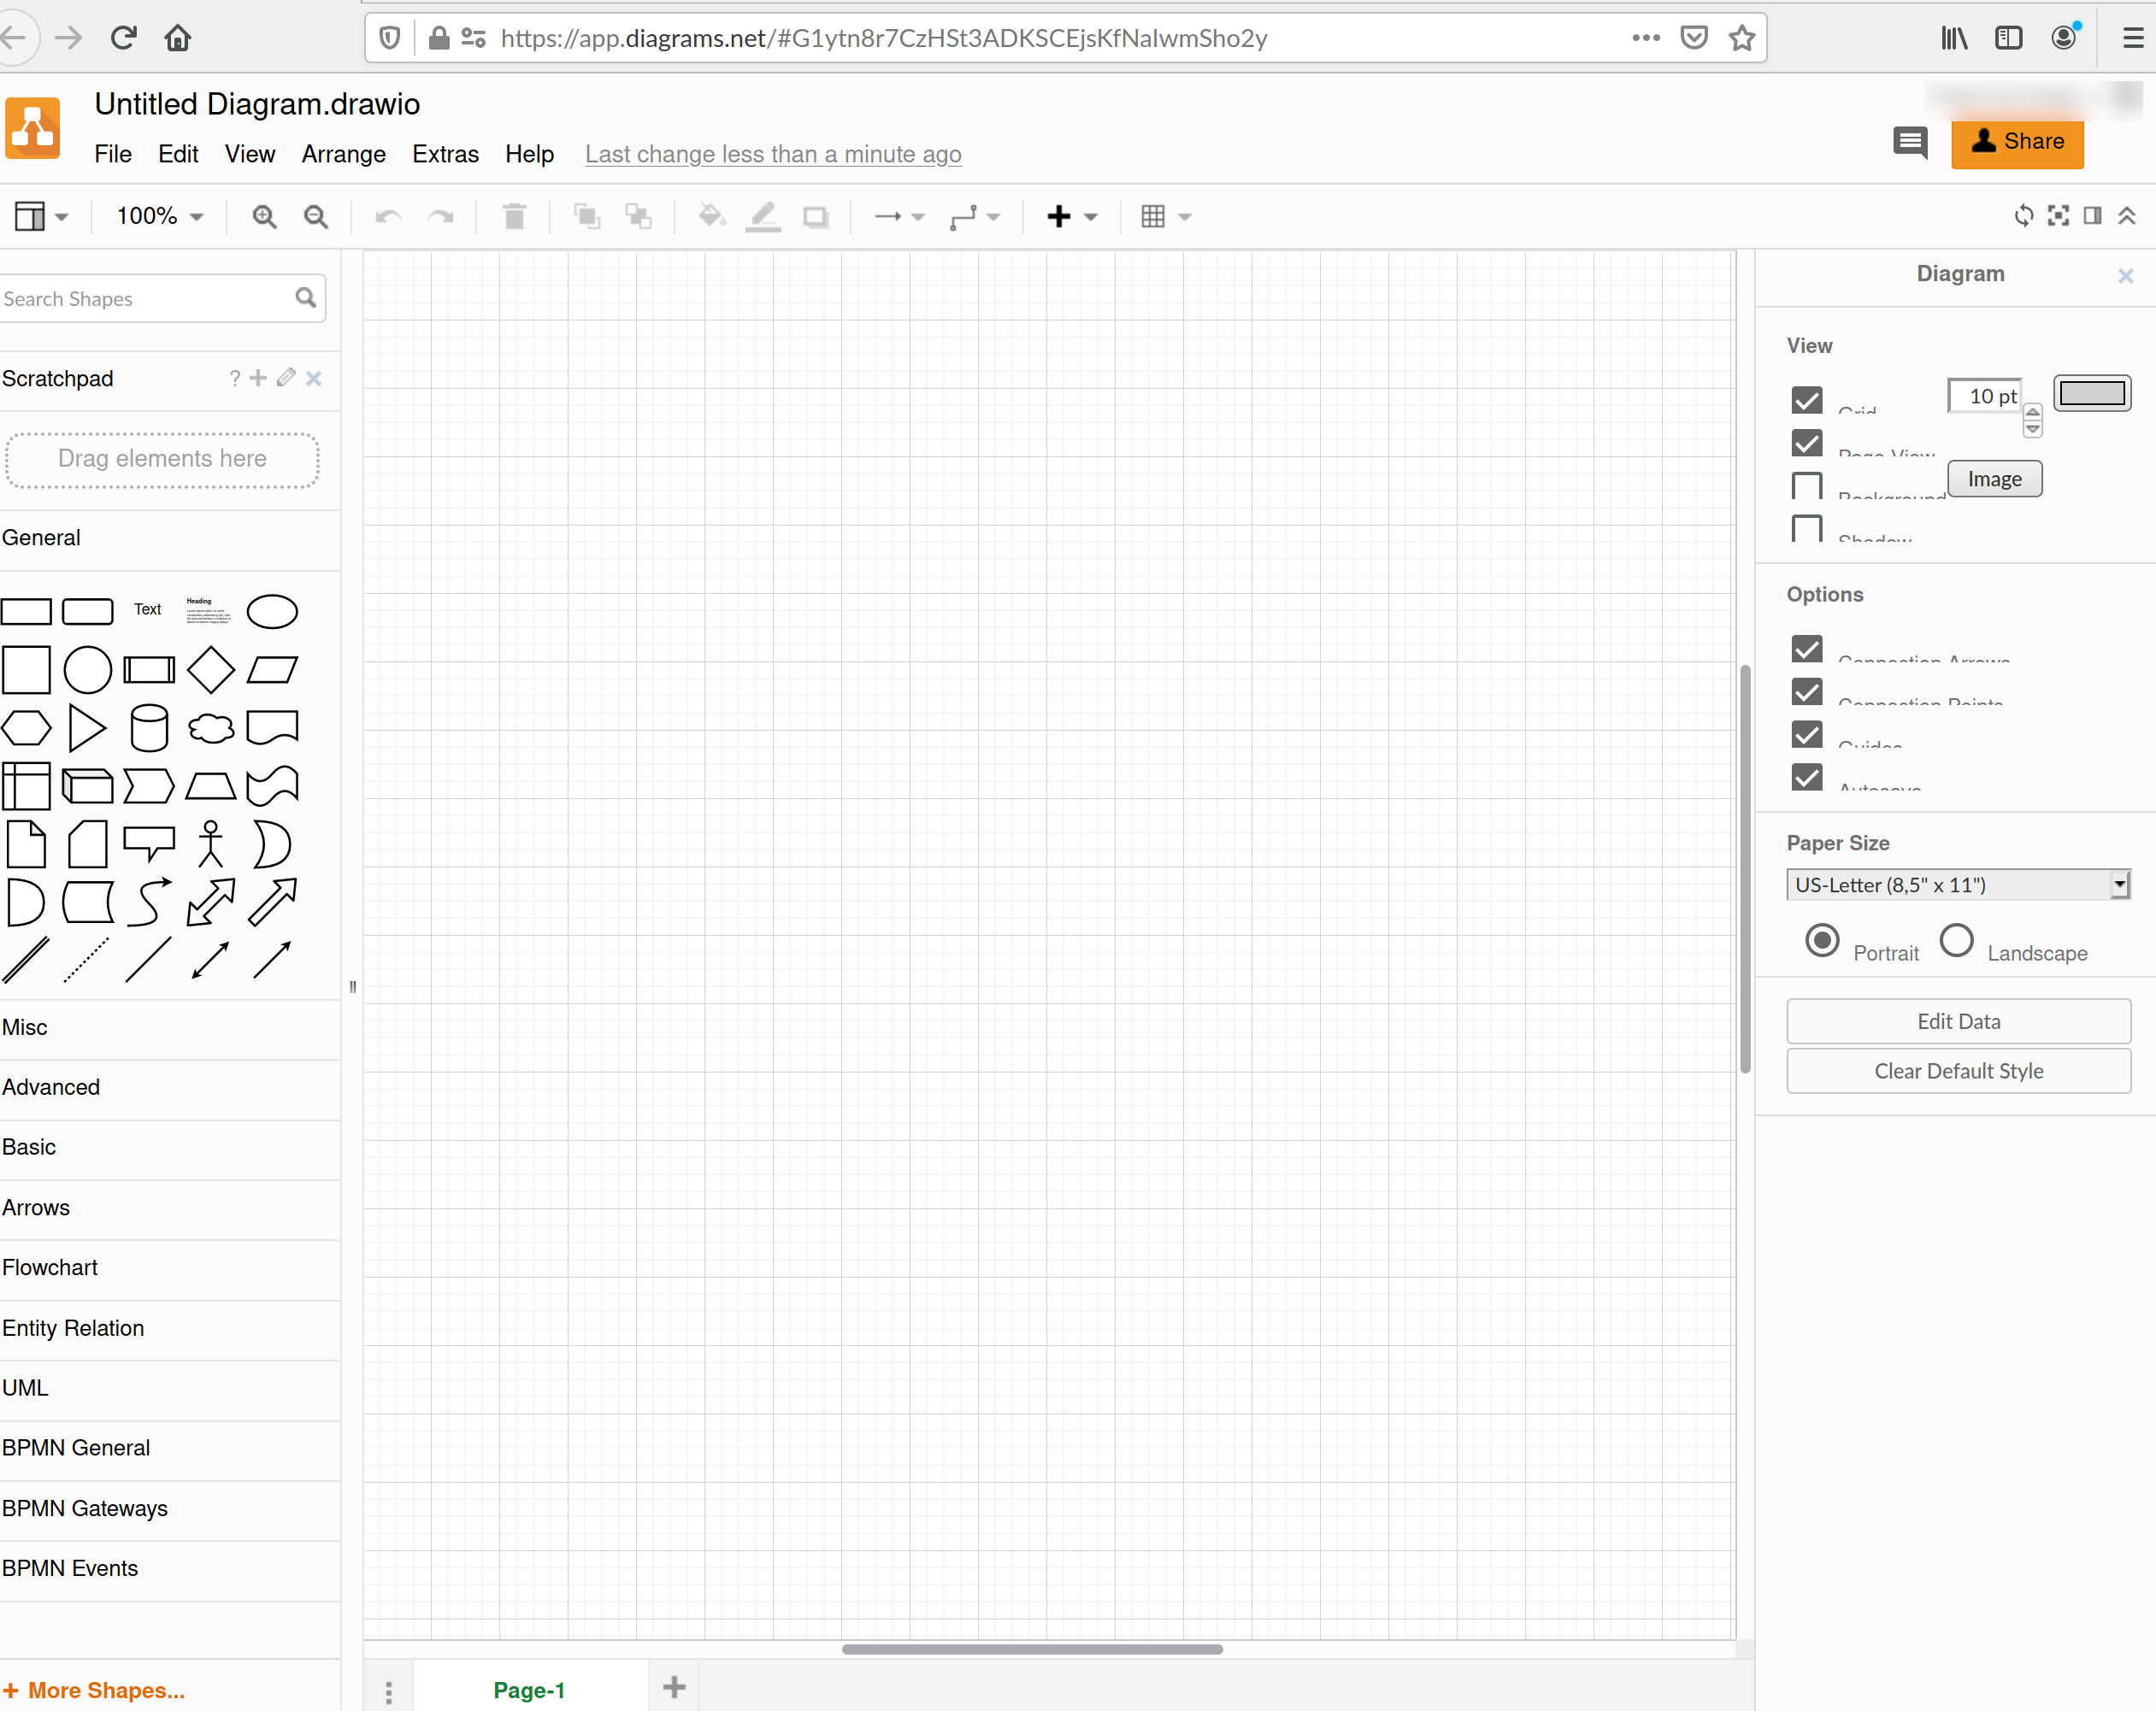Image resolution: width=2156 pixels, height=1711 pixels.
Task: Select the triangle shape in General
Action: (87, 728)
